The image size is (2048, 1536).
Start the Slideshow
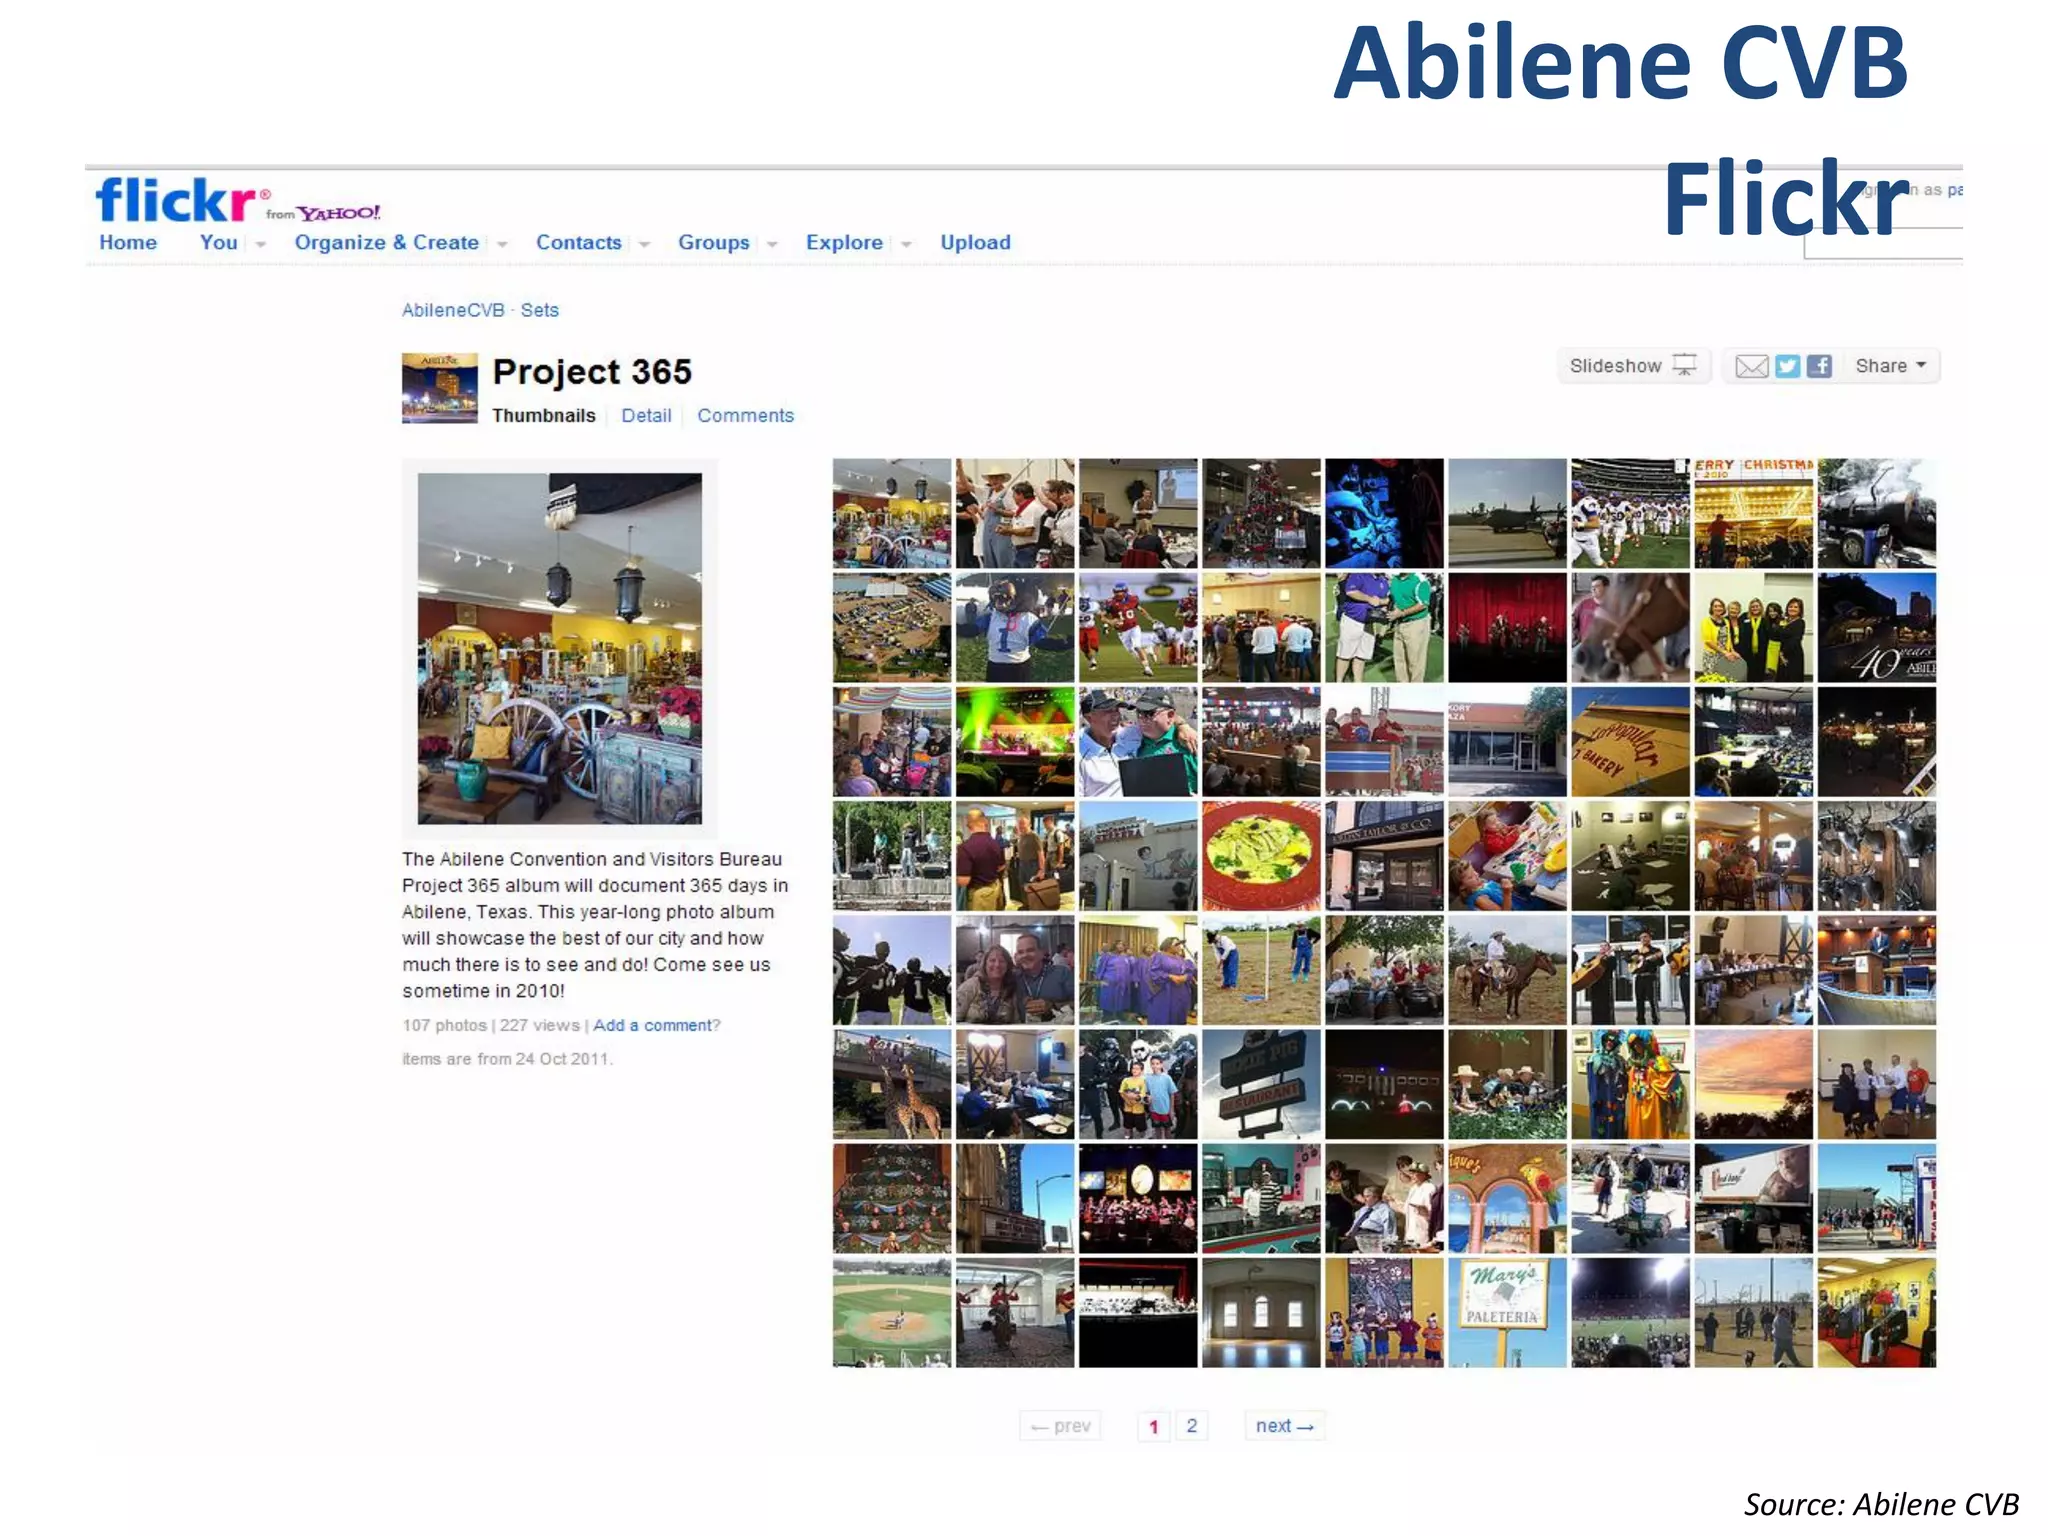1633,366
